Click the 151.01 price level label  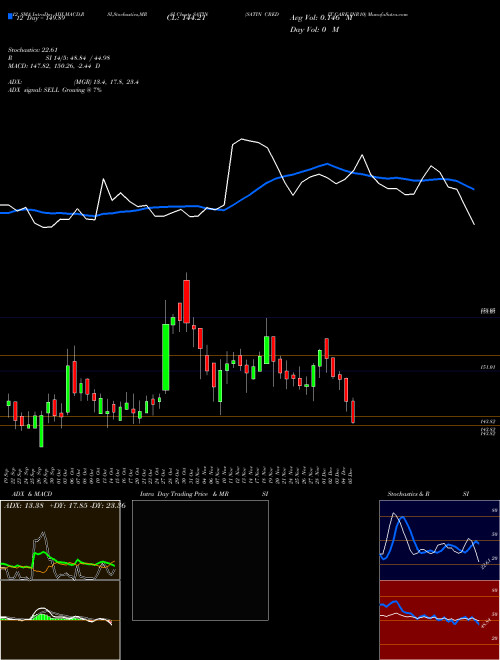point(489,367)
